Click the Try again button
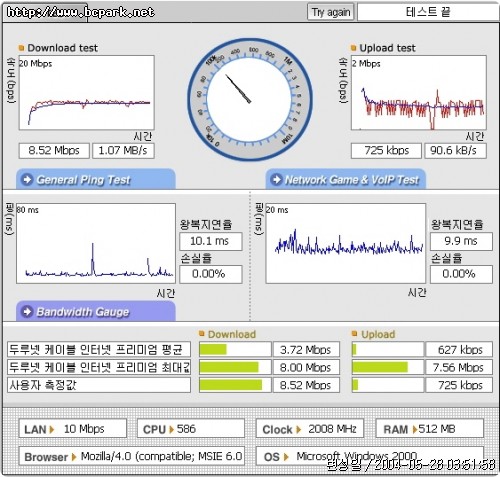This screenshot has width=500, height=477. click(330, 12)
